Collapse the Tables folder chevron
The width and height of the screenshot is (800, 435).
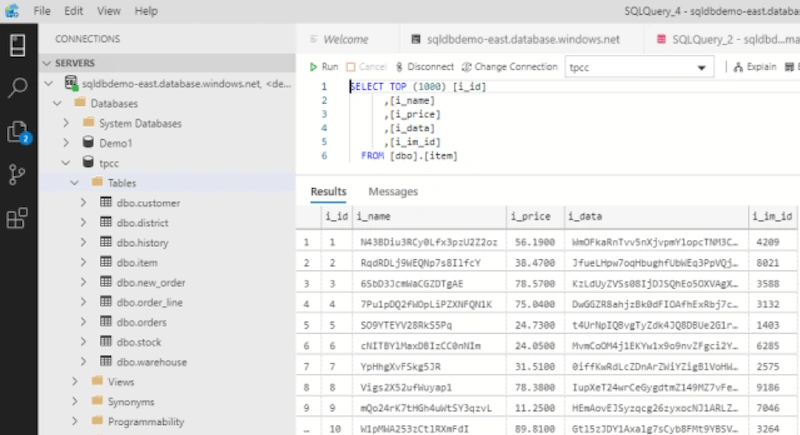tap(74, 183)
